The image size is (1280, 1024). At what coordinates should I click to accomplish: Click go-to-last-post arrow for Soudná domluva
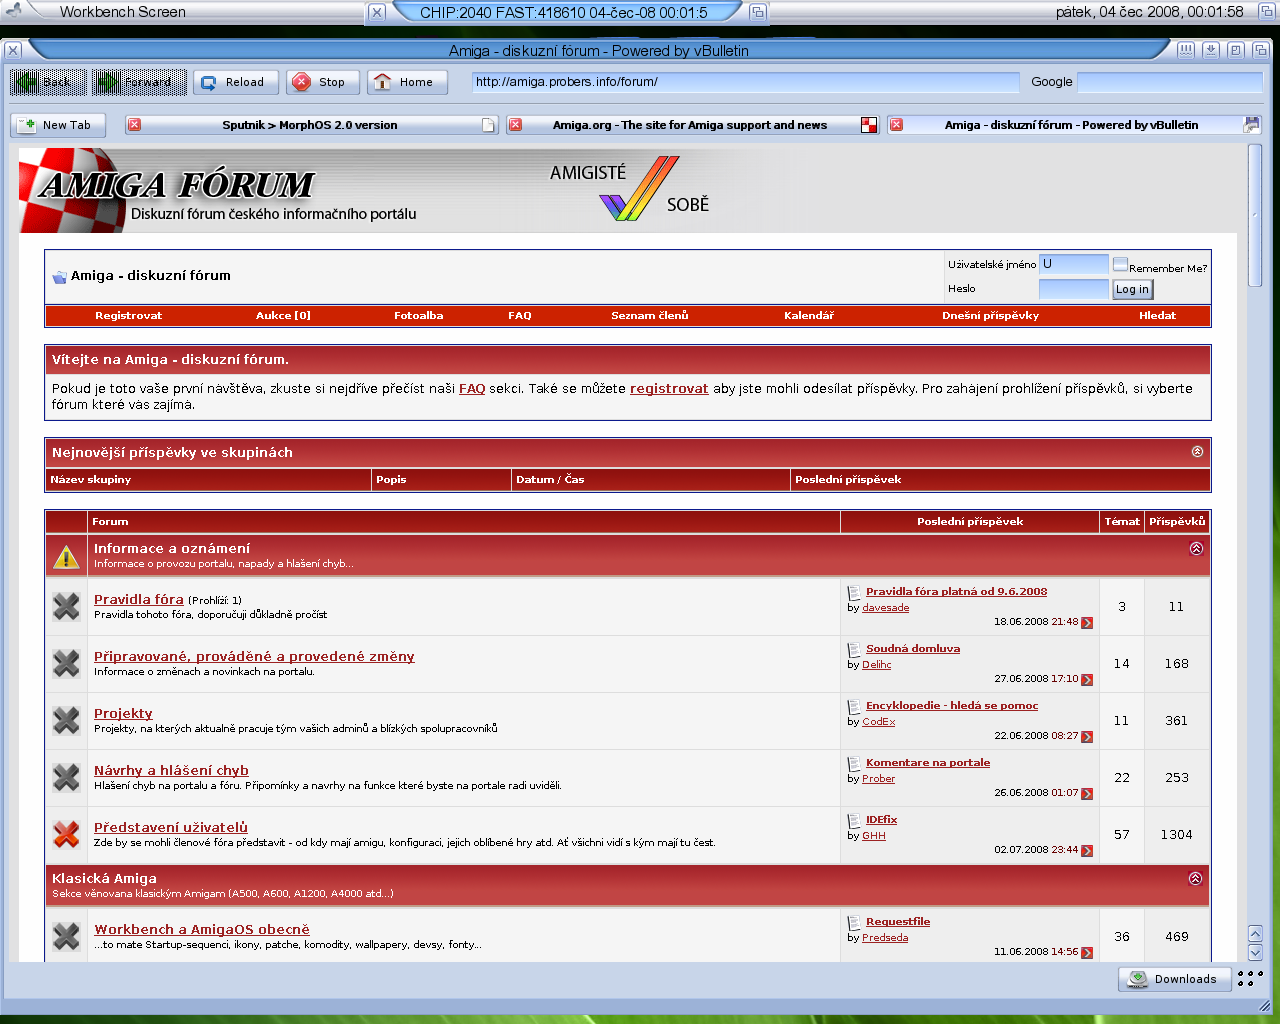(x=1087, y=680)
